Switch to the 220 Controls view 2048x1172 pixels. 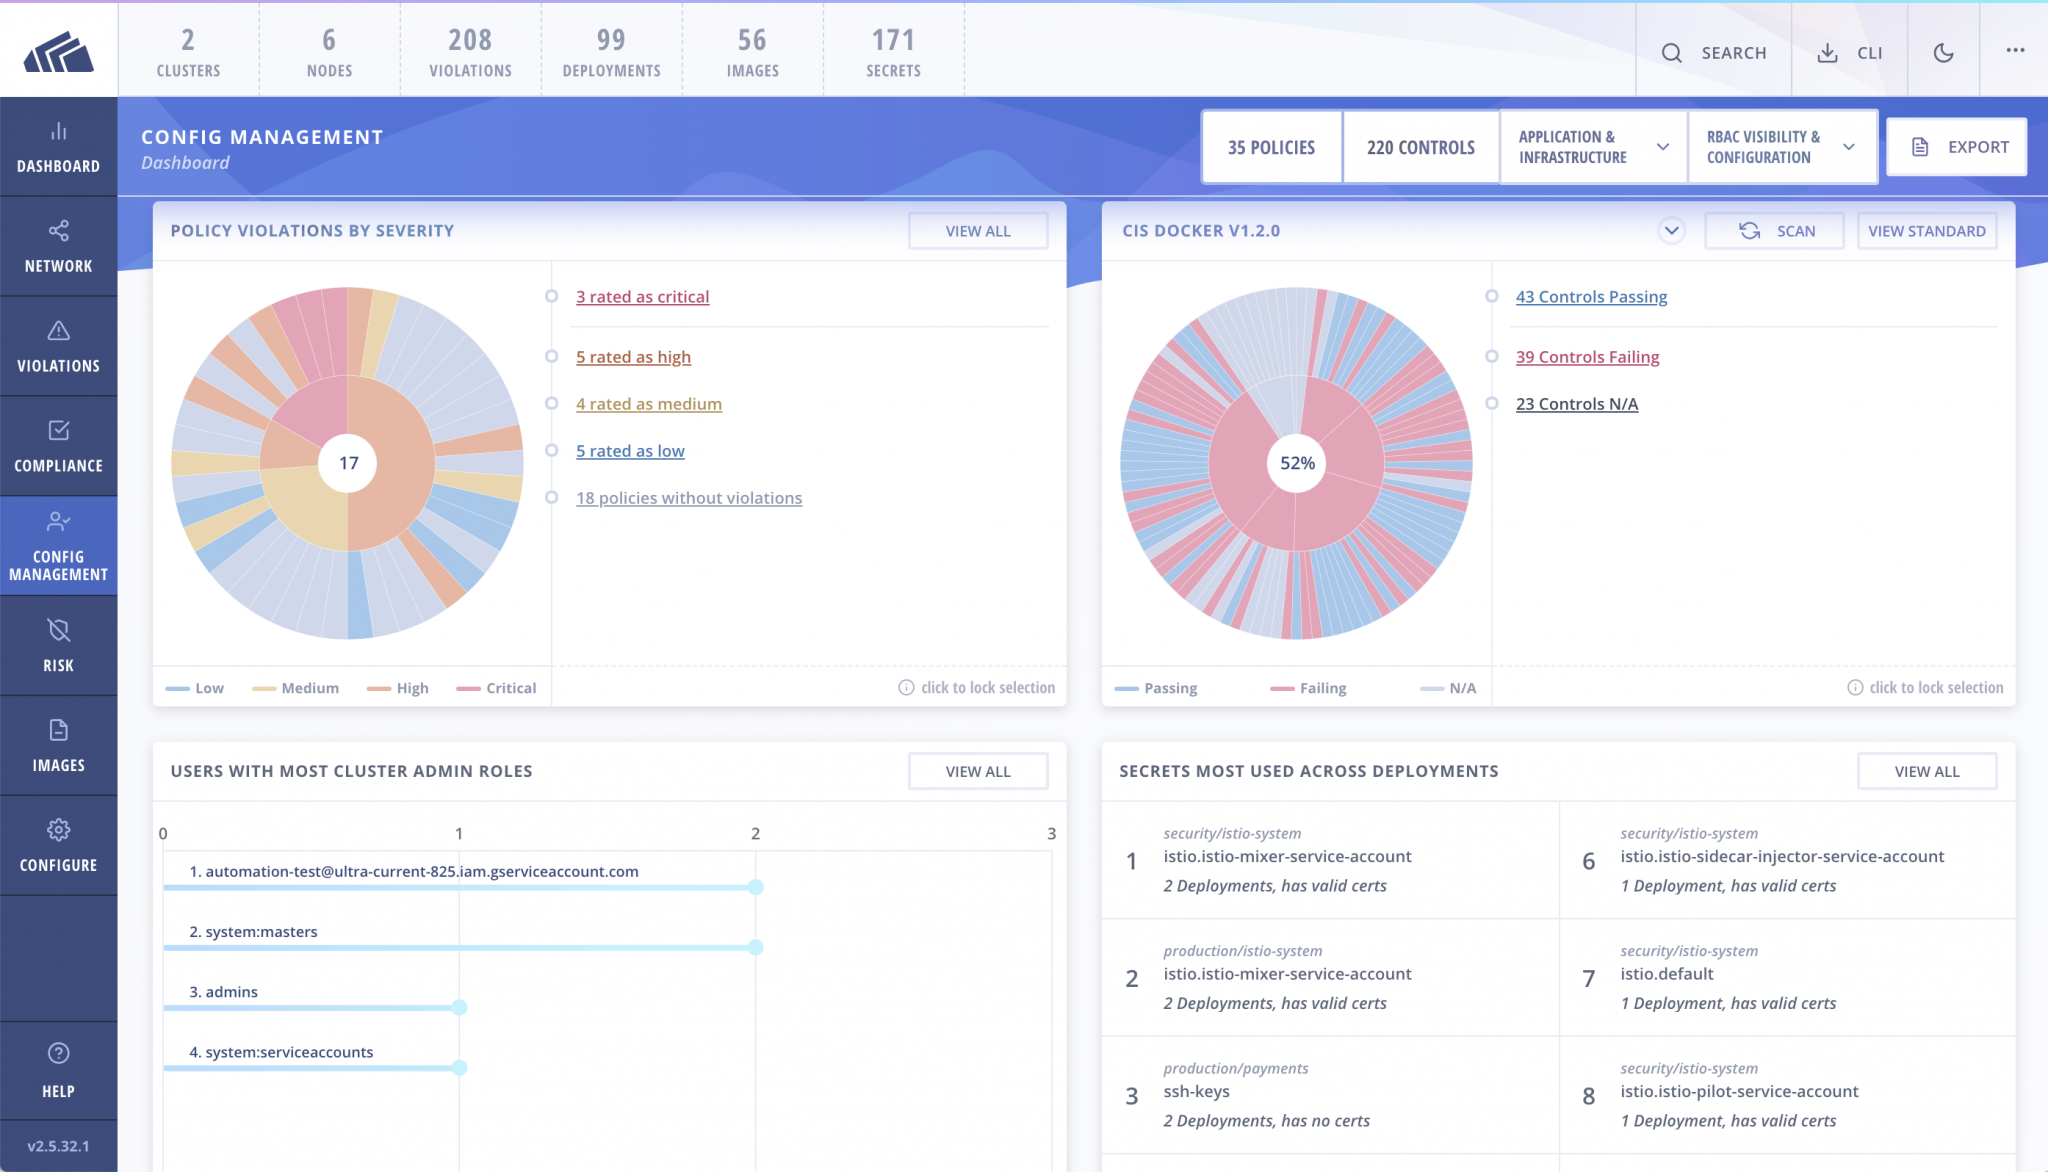click(x=1420, y=146)
